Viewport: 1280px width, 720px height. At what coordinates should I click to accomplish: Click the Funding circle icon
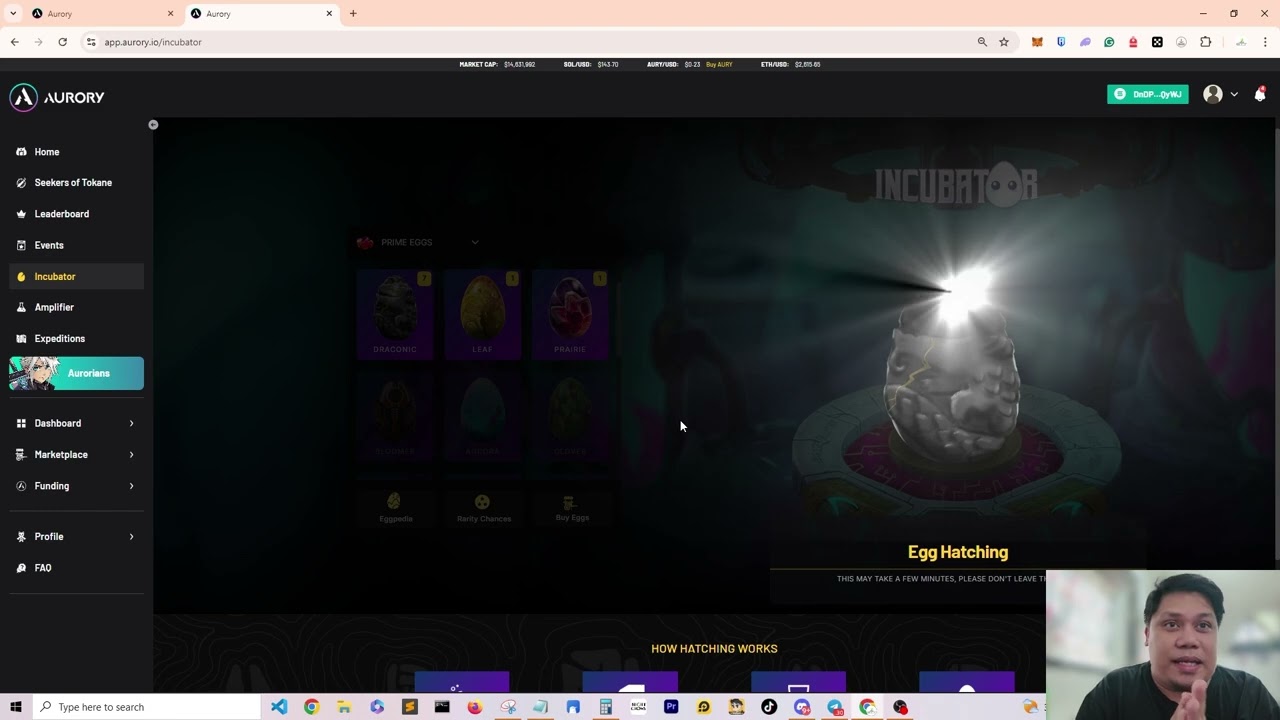pos(21,486)
